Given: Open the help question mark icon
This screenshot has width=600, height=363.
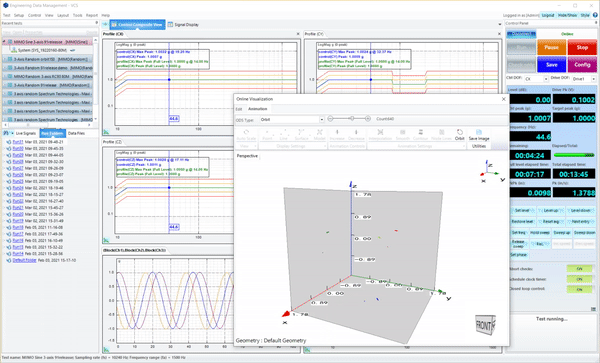Looking at the screenshot, I should (x=595, y=15).
